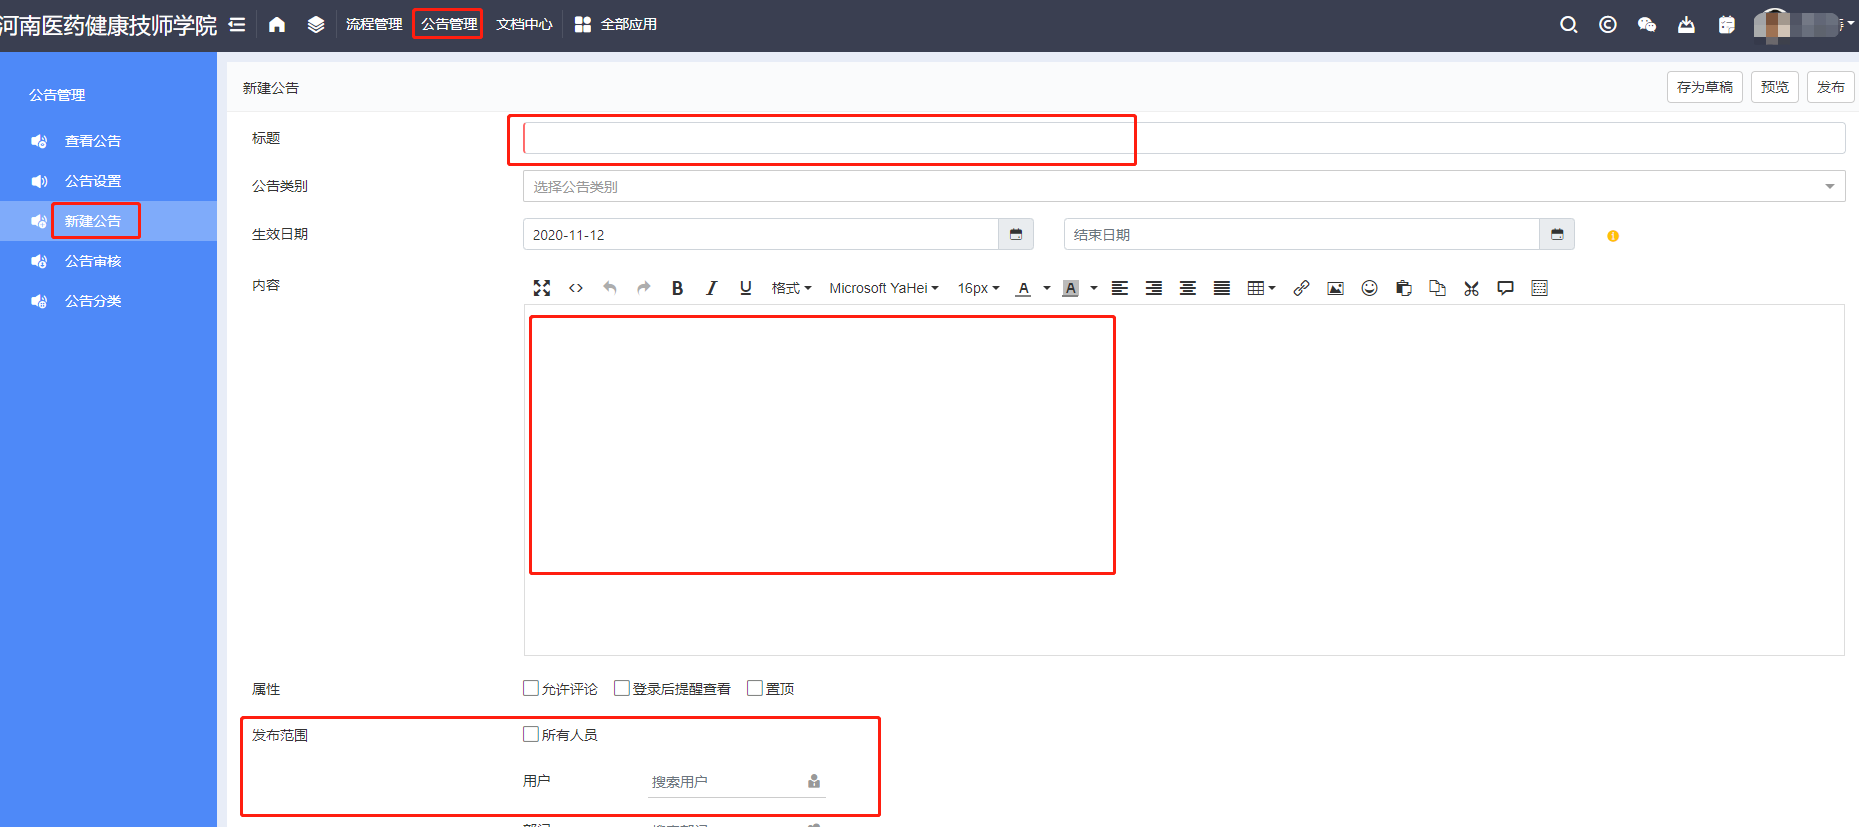Open start date calendar picker
This screenshot has width=1859, height=827.
click(1016, 234)
